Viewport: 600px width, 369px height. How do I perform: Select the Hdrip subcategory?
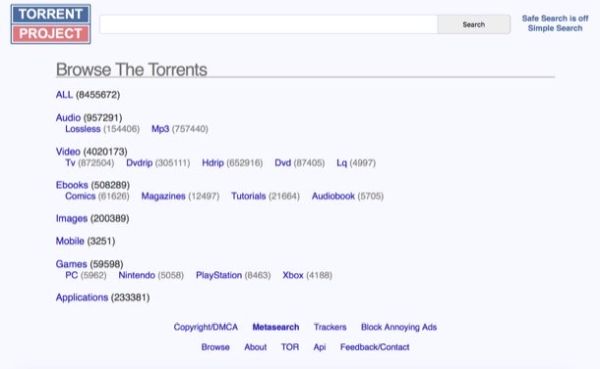(213, 163)
